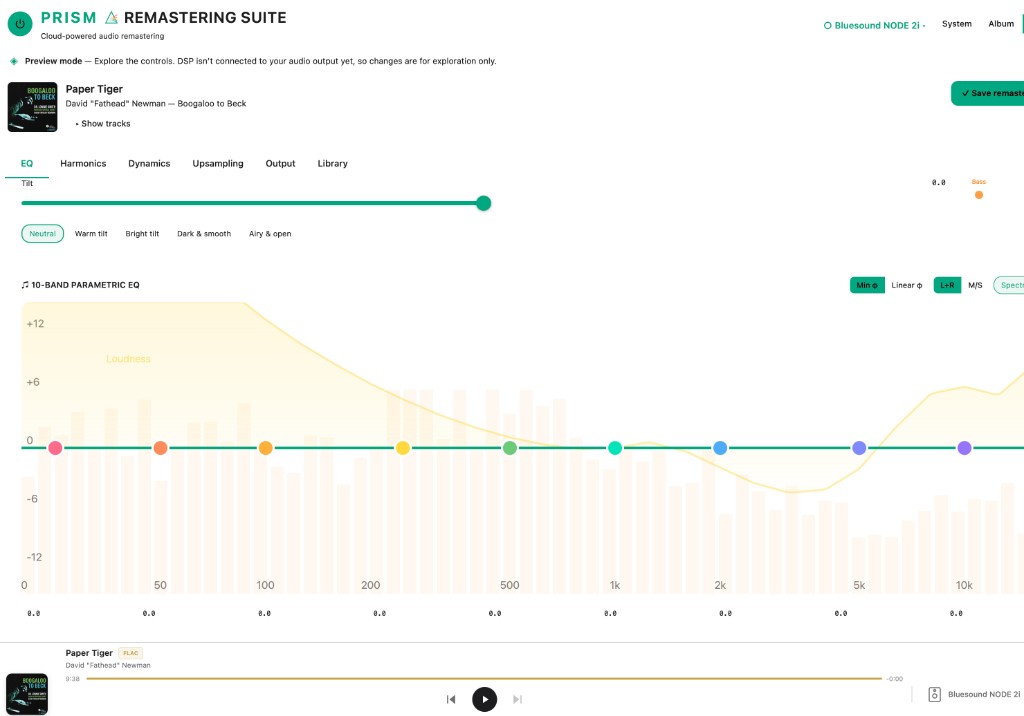This screenshot has height=716, width=1024.
Task: Select the pink leftmost EQ band node
Action: (x=55, y=448)
